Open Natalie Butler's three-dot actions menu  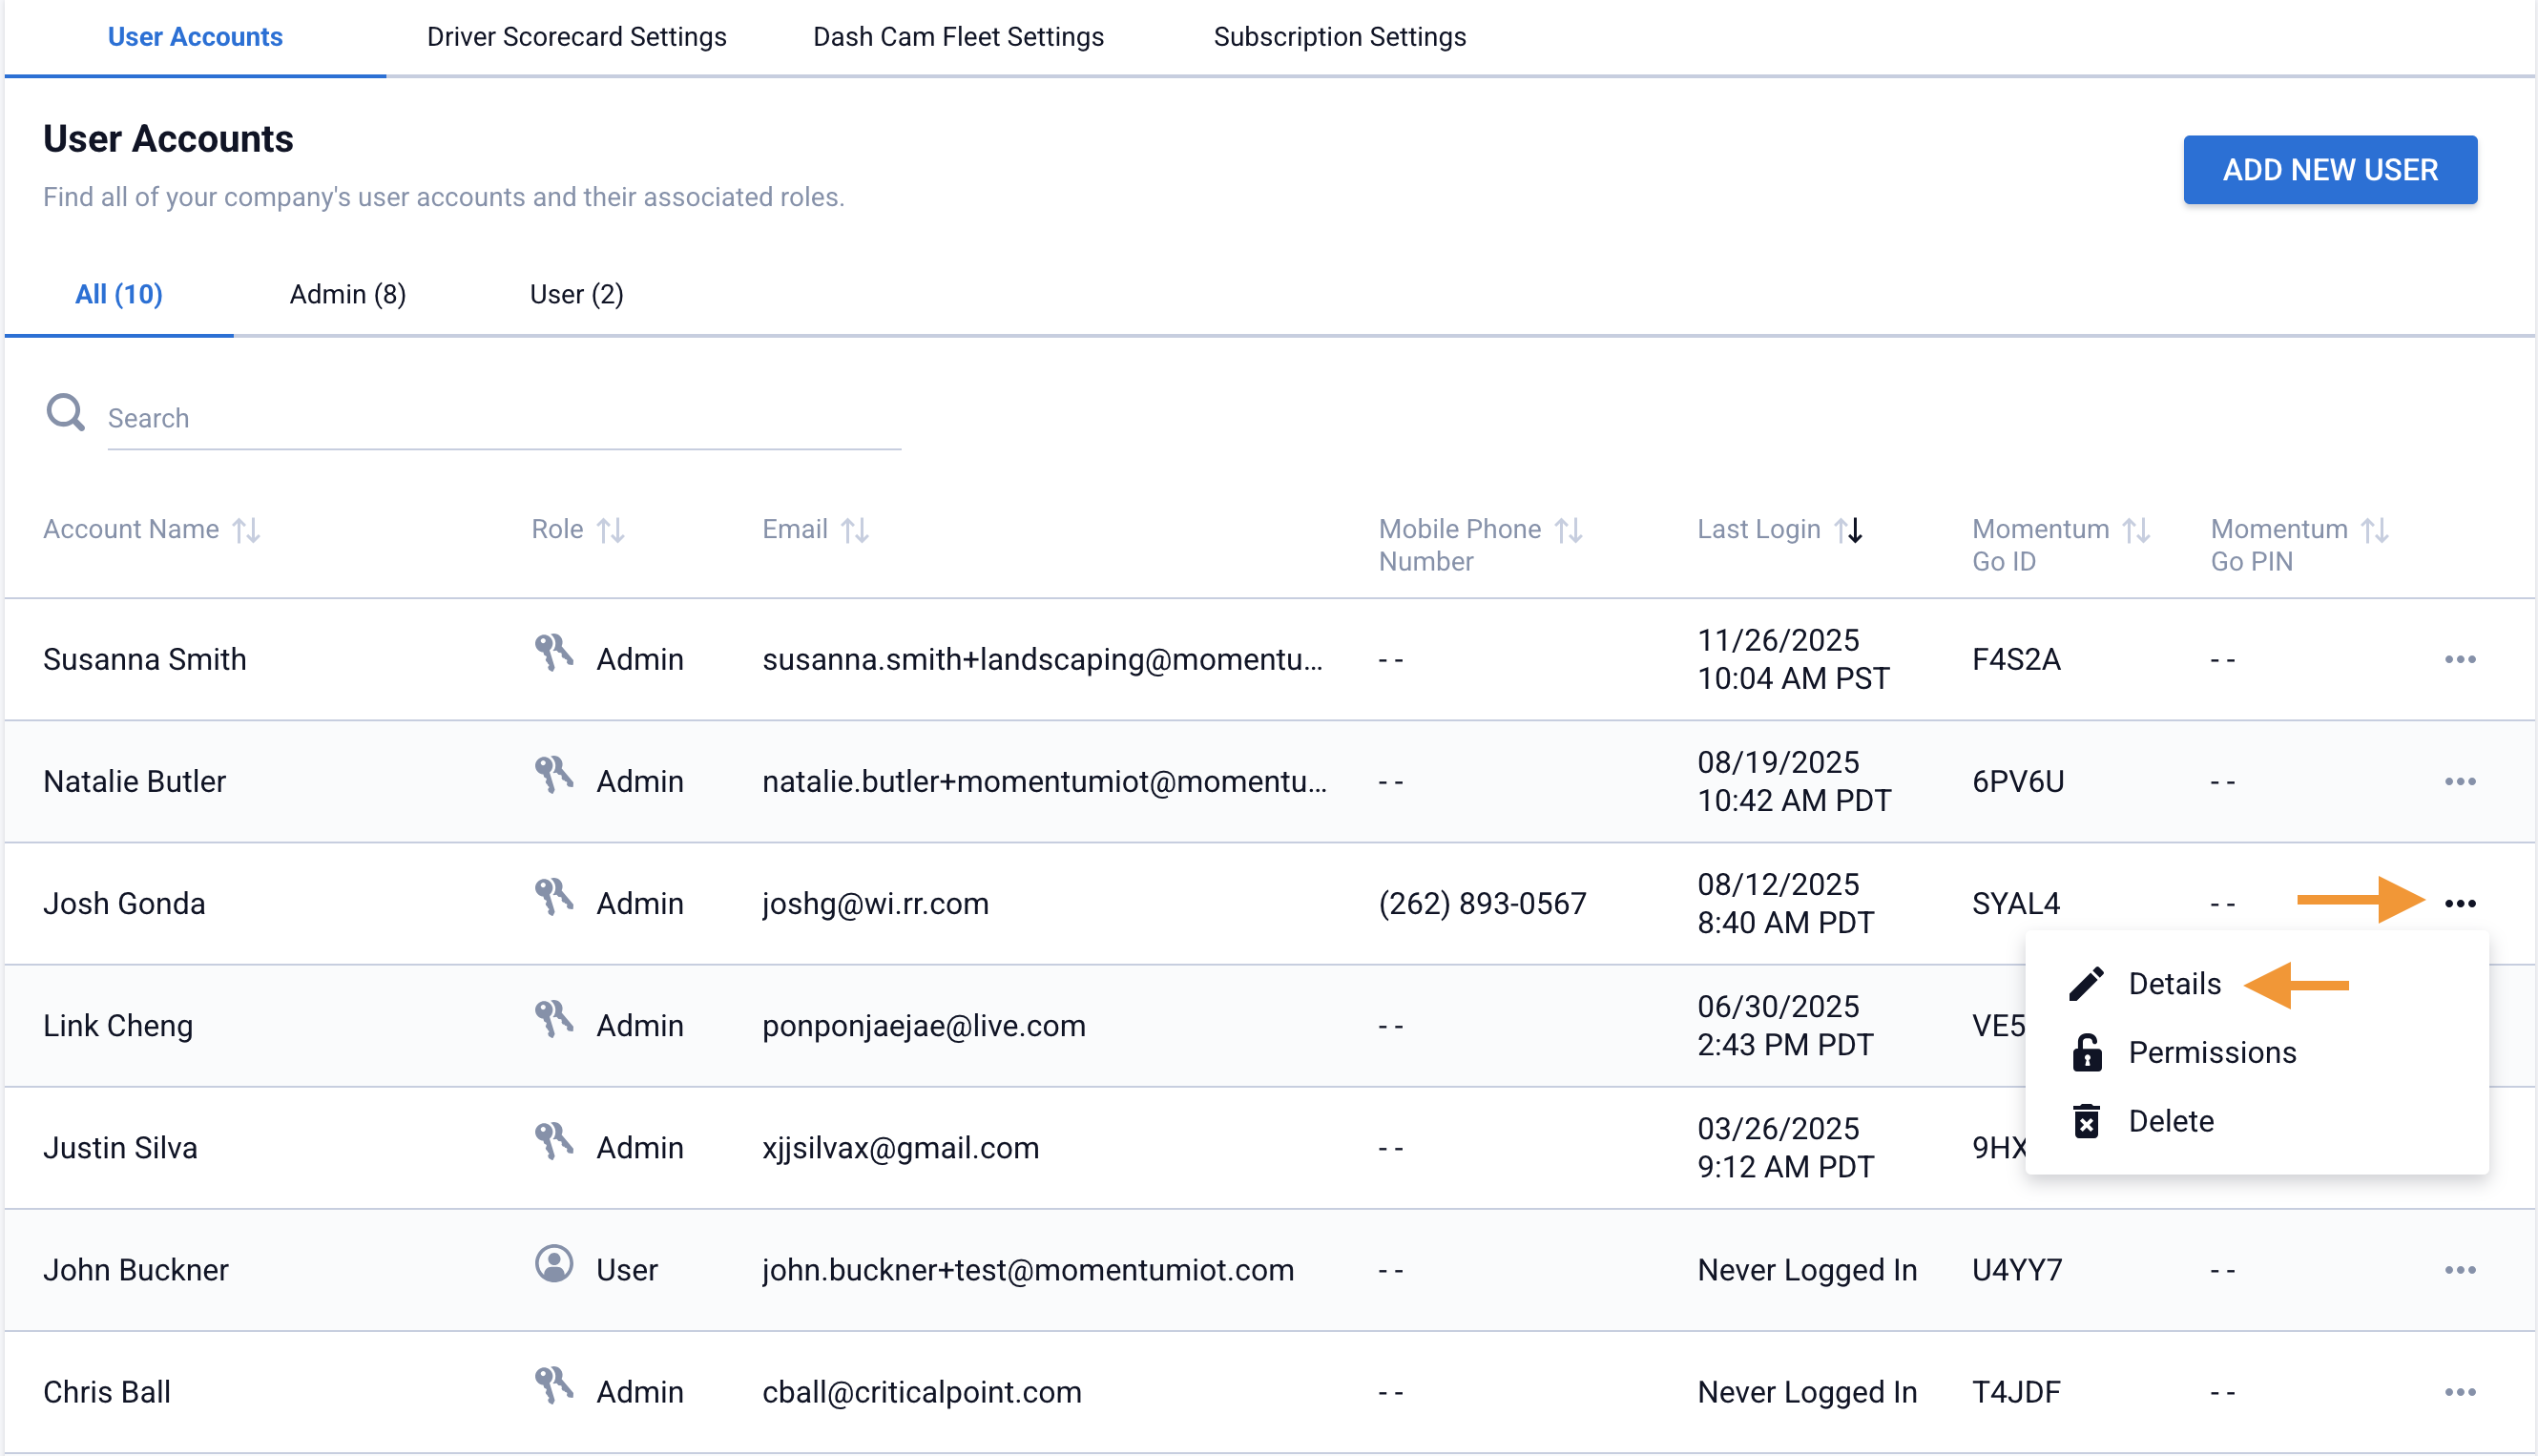[x=2459, y=781]
